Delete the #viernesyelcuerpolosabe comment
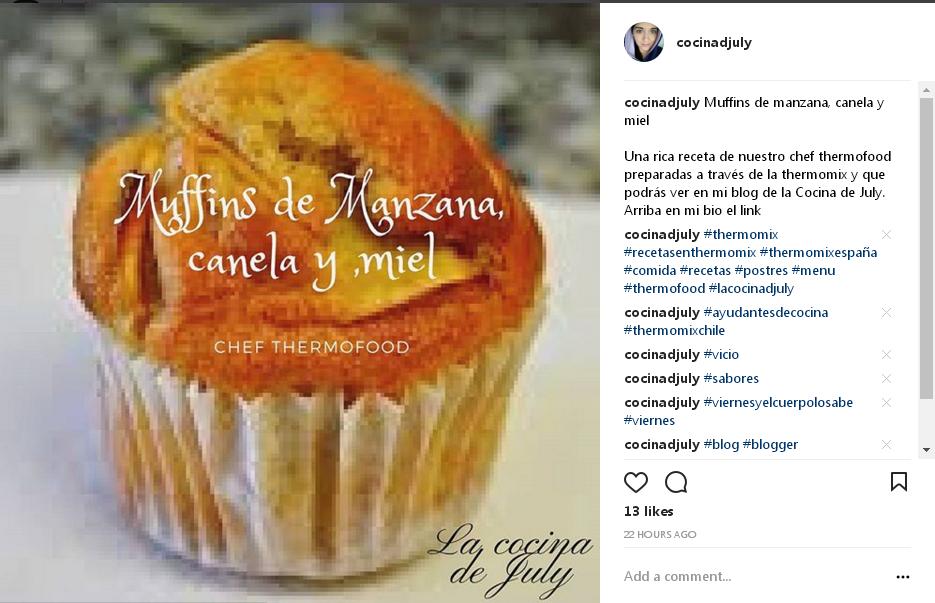Viewport: 935px width, 603px height. (886, 403)
